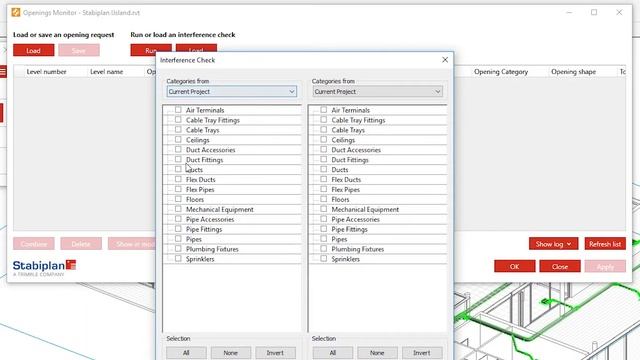Select Pipe Fittings label in left list

[204, 229]
